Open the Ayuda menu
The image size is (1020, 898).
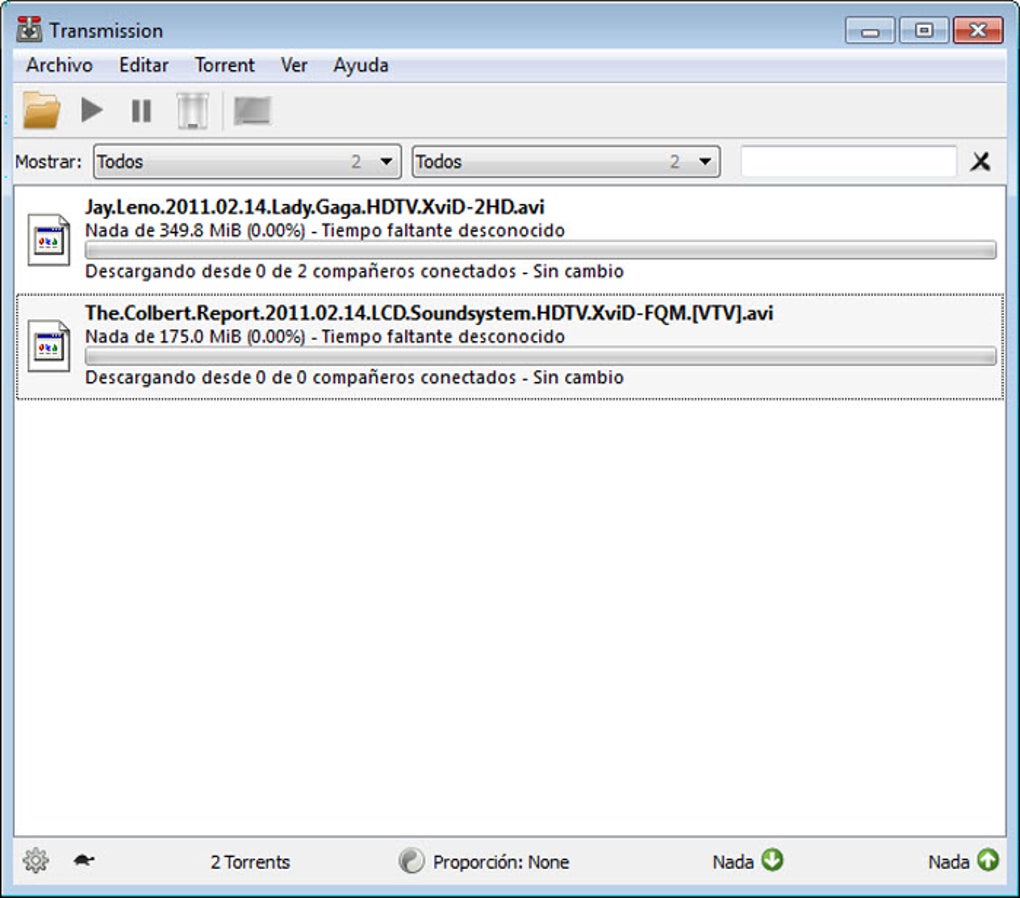(x=361, y=65)
